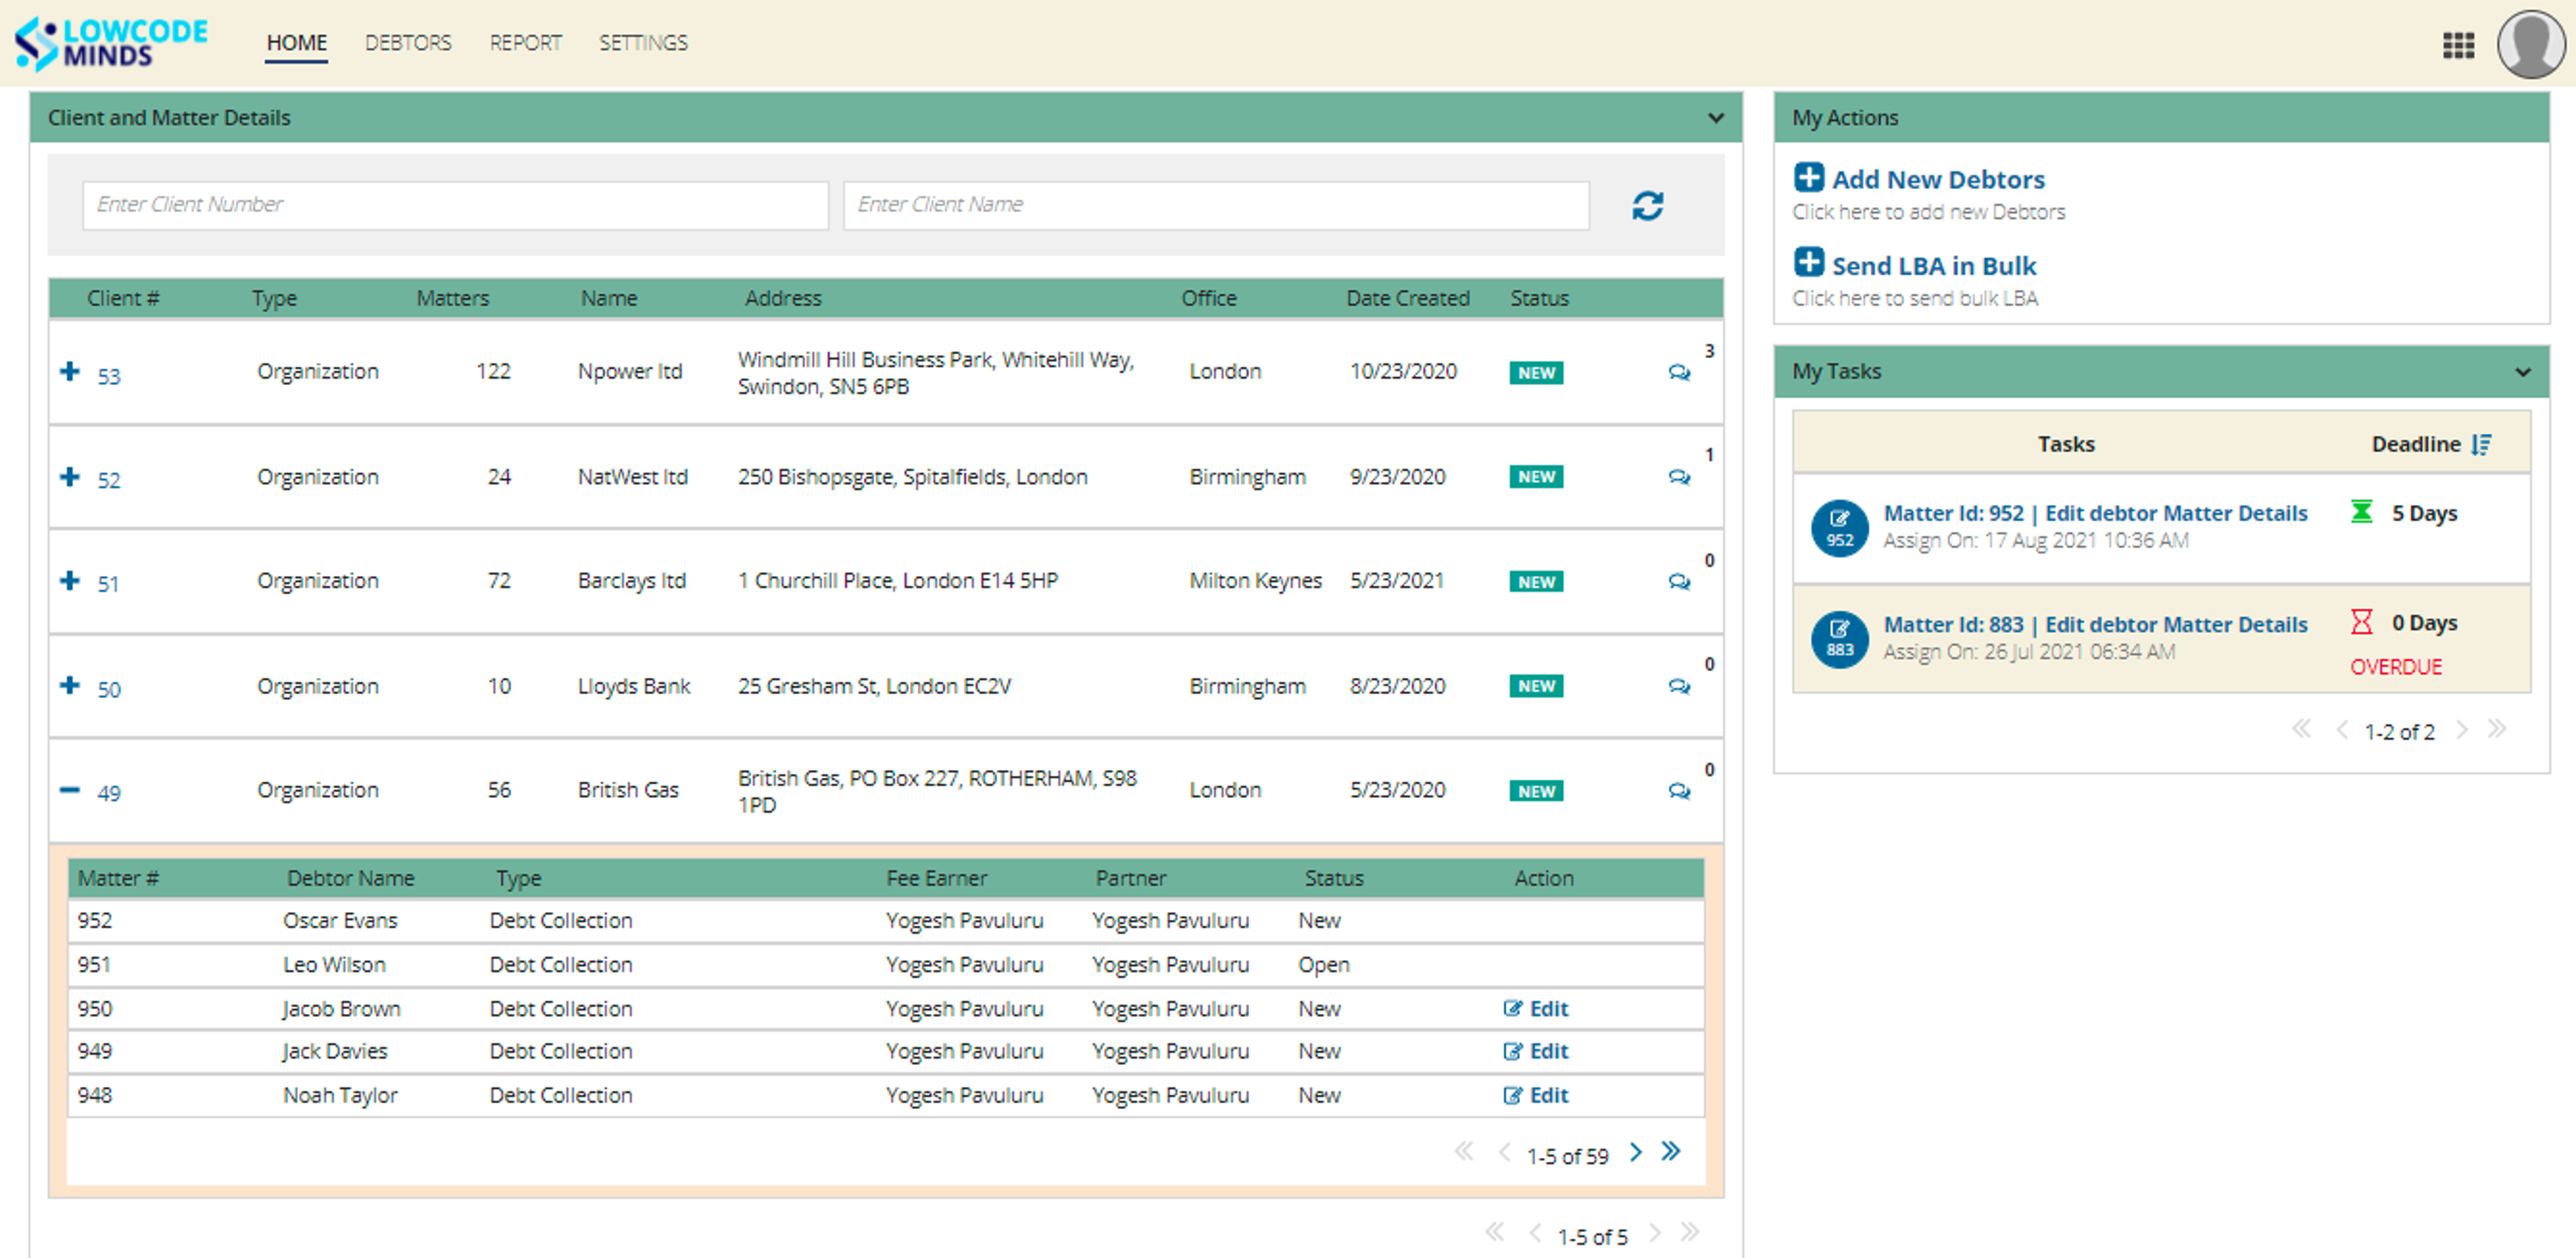2576x1258 pixels.
Task: Select Leo Wilson debtor name cell
Action: (x=334, y=965)
